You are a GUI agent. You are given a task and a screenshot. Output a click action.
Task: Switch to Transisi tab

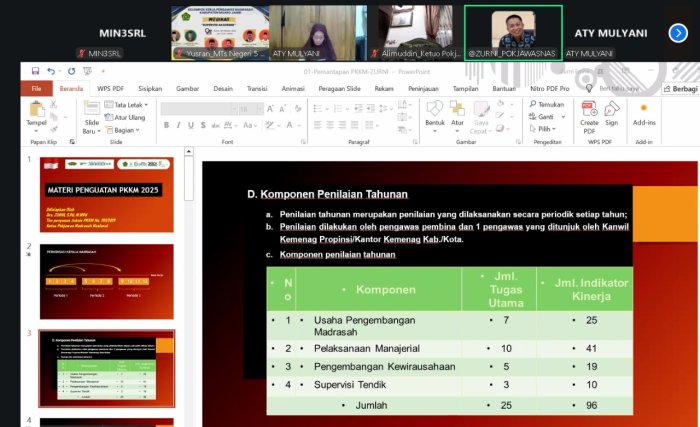tap(257, 88)
